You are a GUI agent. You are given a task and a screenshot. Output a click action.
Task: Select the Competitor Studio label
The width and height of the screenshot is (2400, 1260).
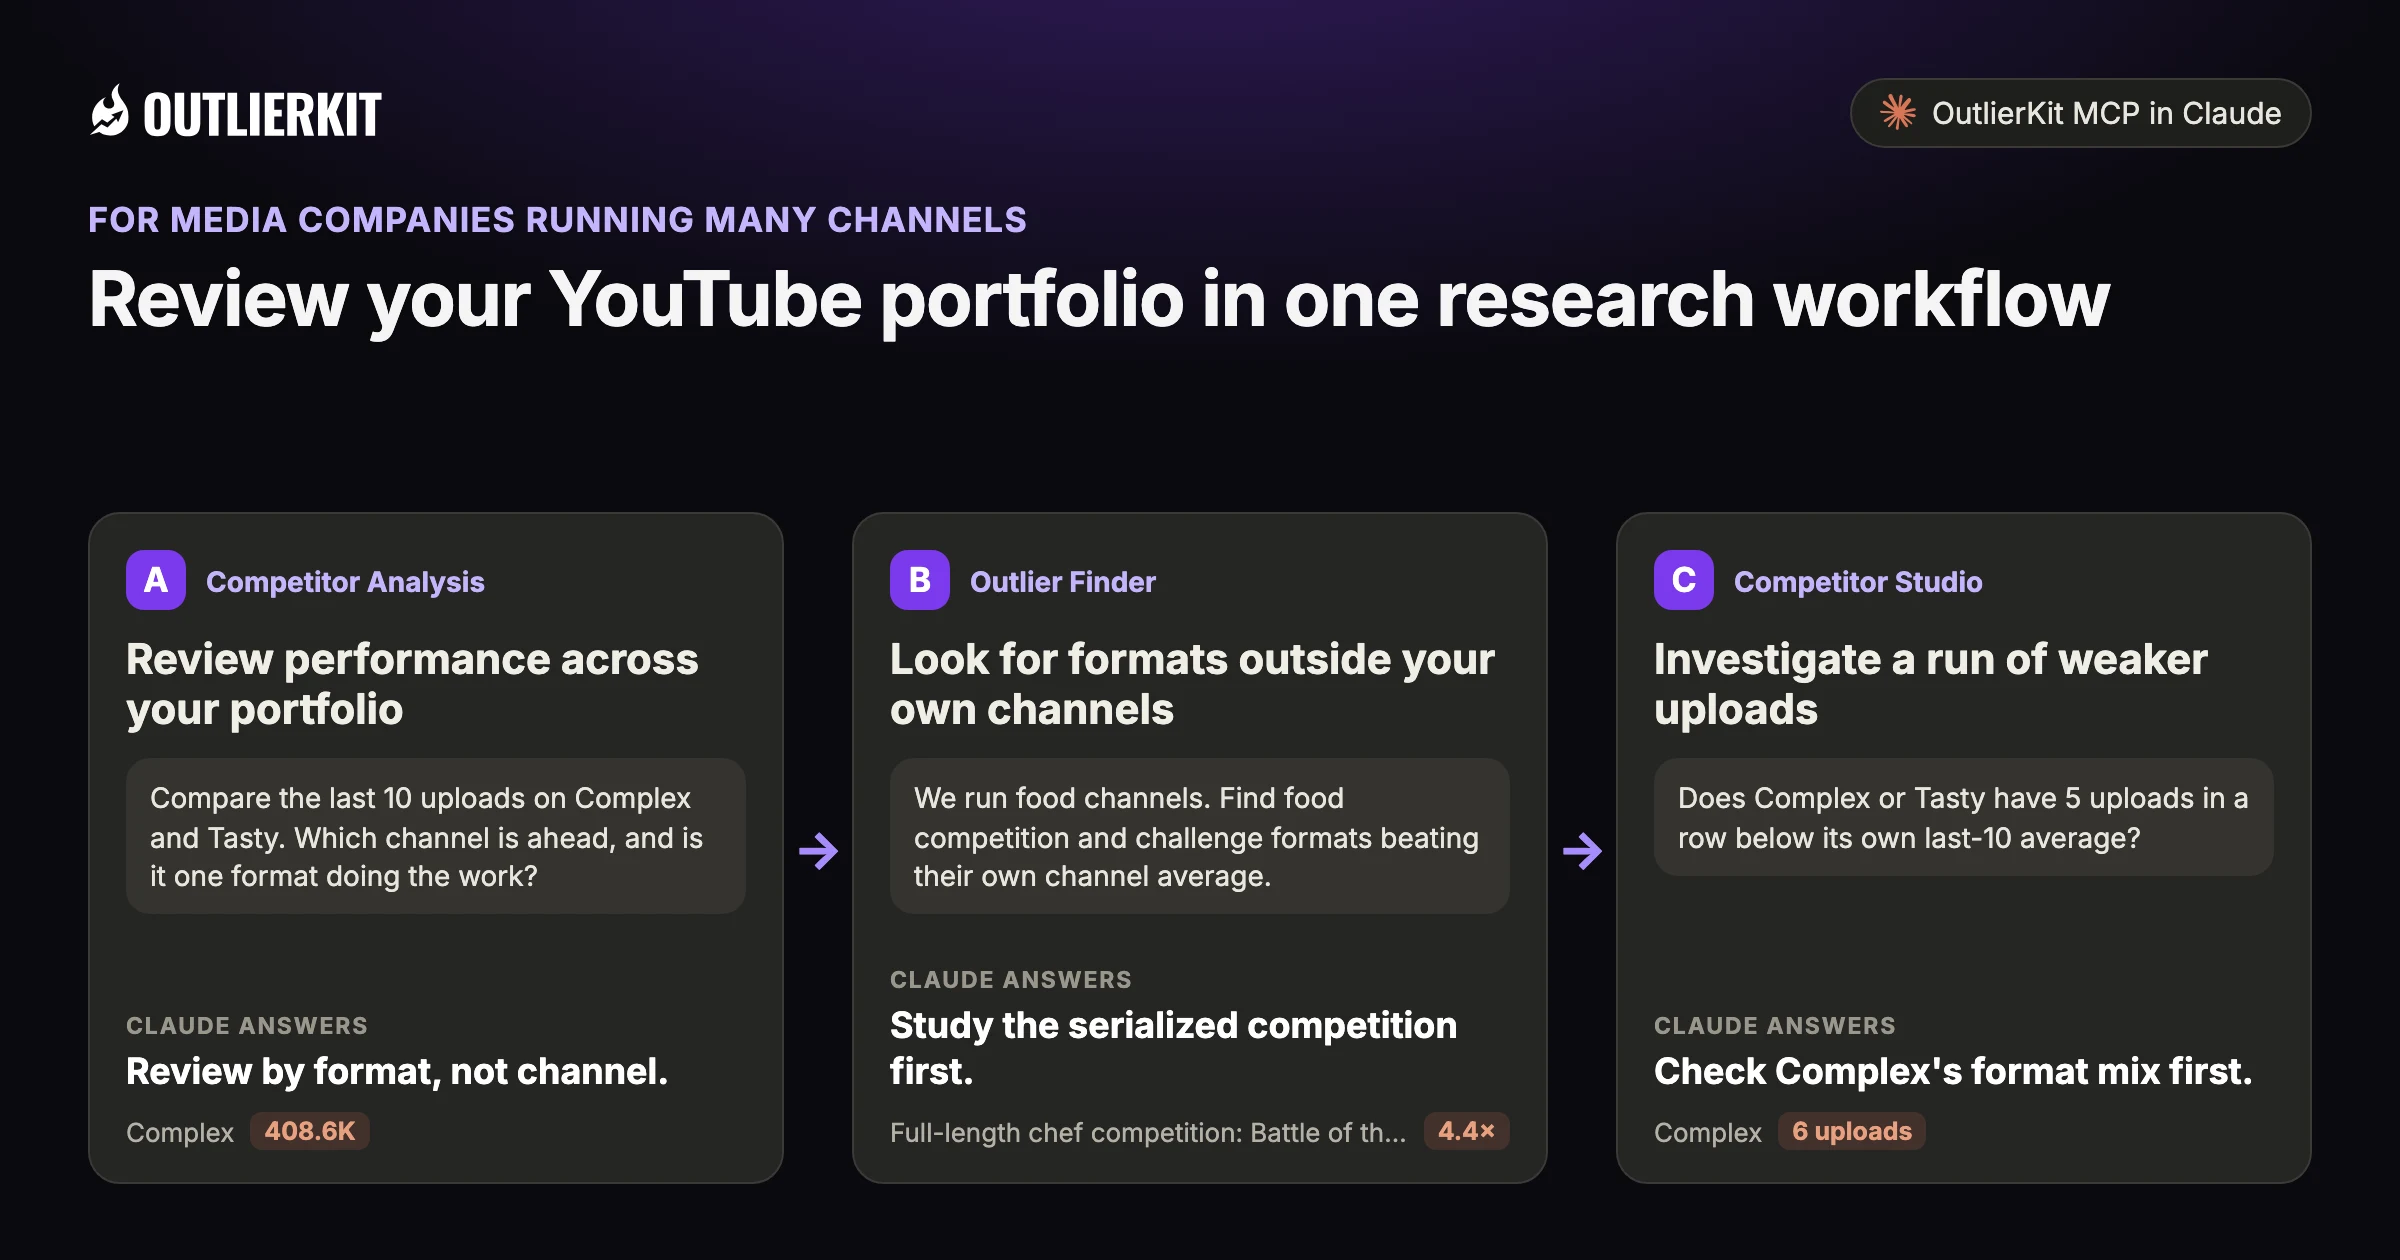[1858, 582]
